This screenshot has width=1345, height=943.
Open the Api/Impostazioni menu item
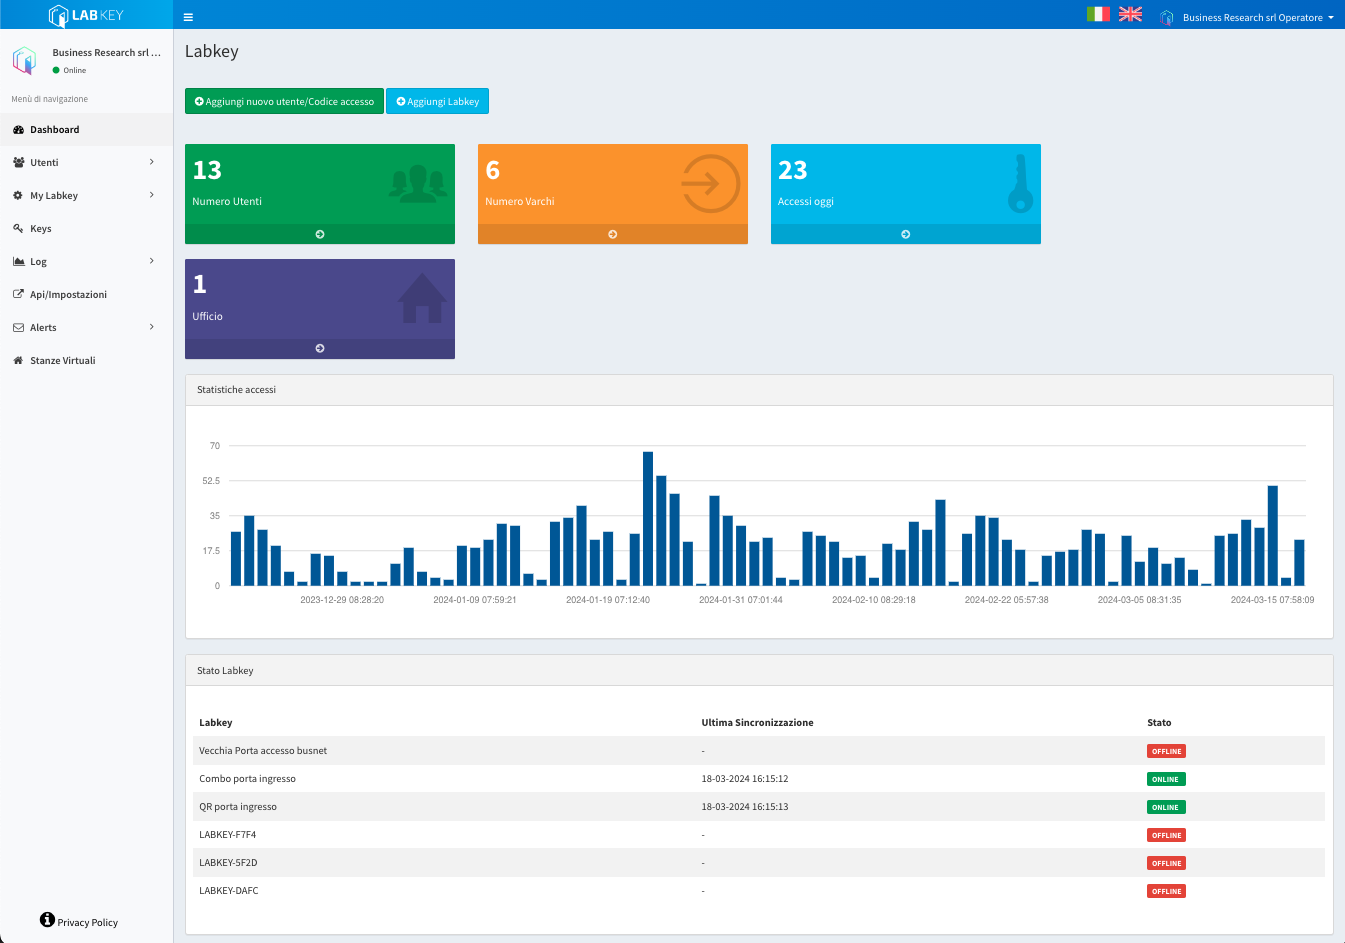[x=86, y=295]
